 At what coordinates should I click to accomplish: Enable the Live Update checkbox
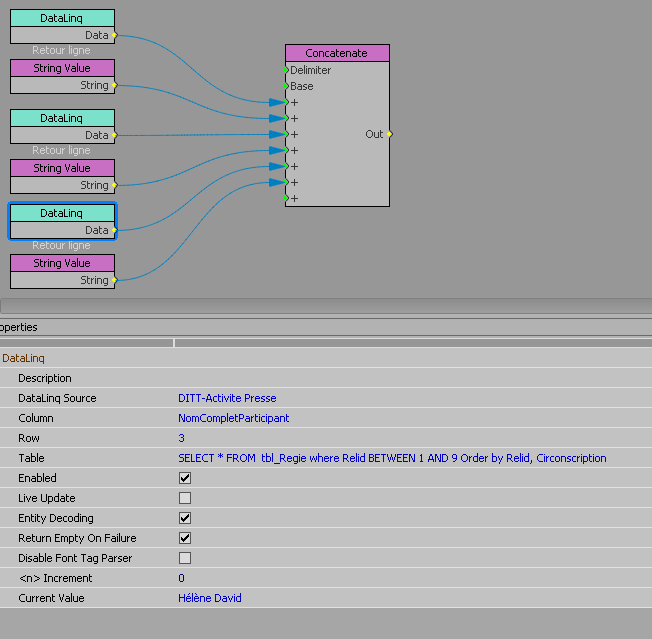185,498
